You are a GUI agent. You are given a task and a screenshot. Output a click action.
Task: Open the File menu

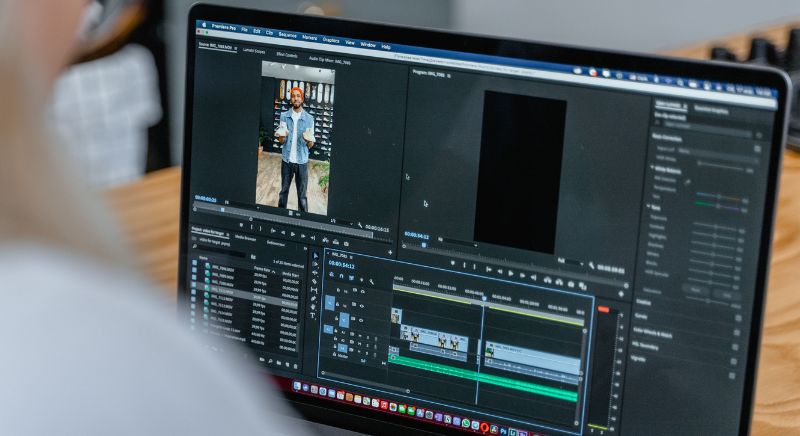244,30
